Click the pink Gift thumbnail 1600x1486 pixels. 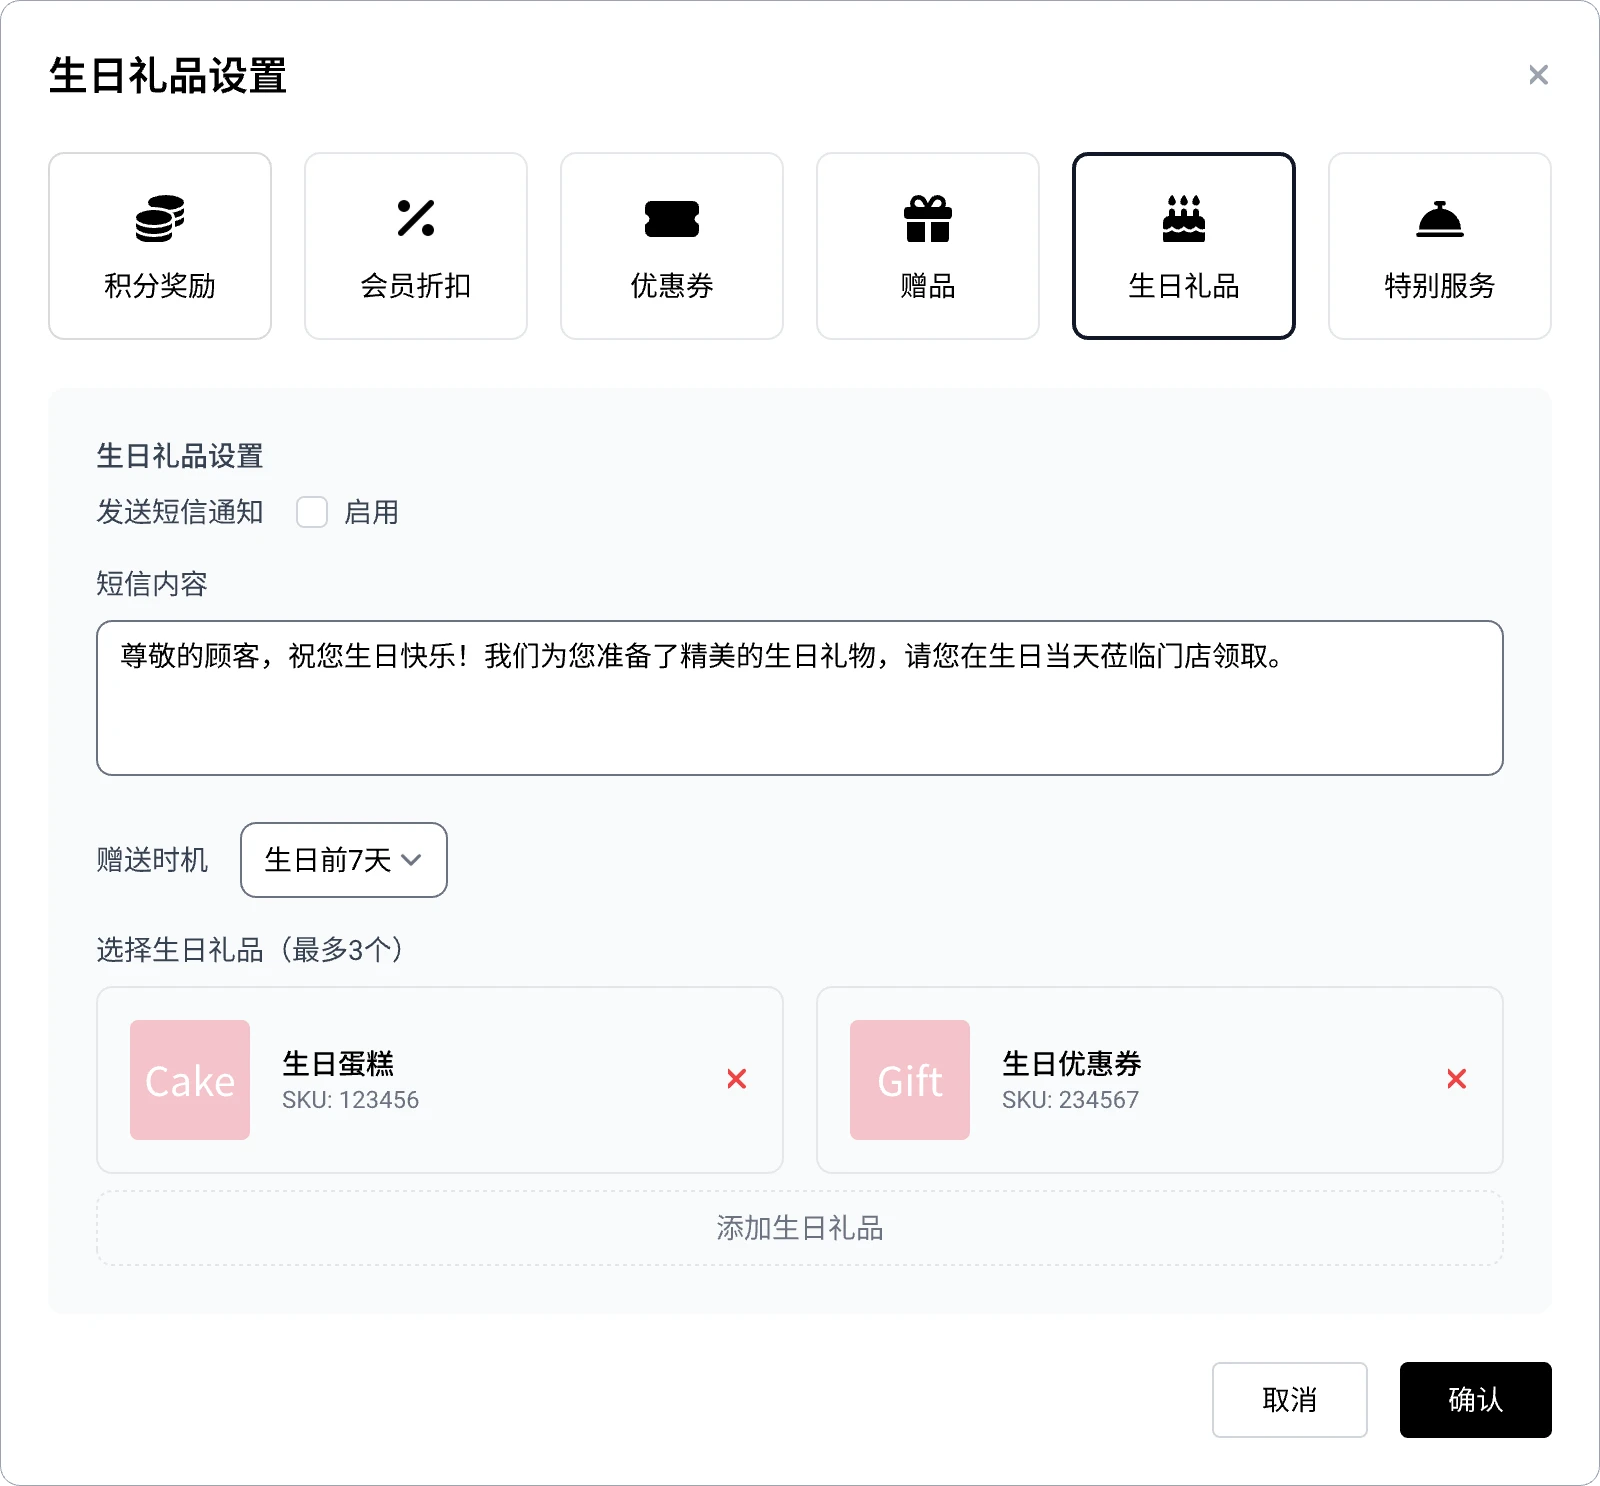pos(910,1080)
